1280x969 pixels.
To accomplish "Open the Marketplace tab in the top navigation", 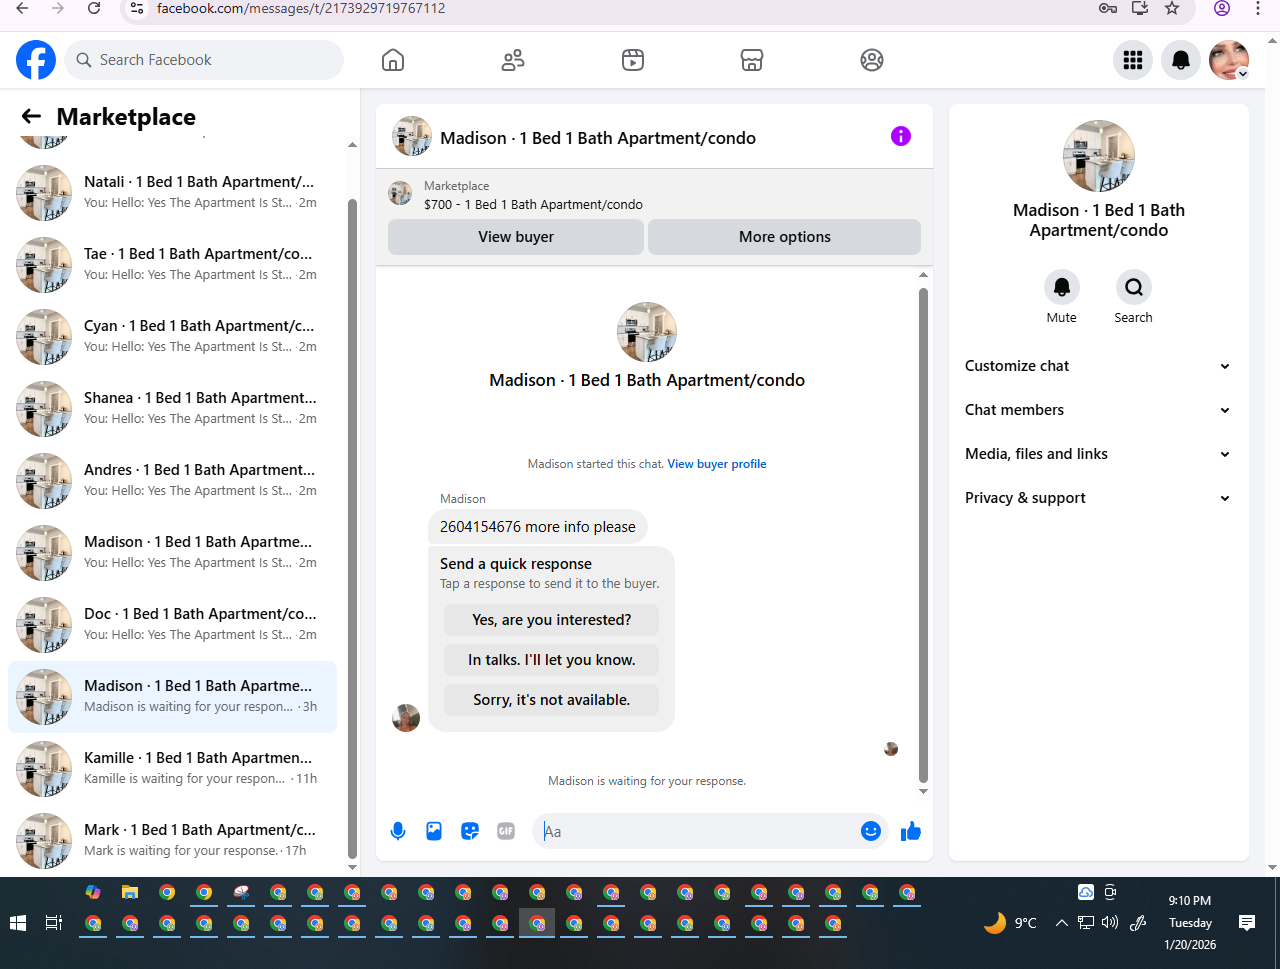I will (x=752, y=60).
